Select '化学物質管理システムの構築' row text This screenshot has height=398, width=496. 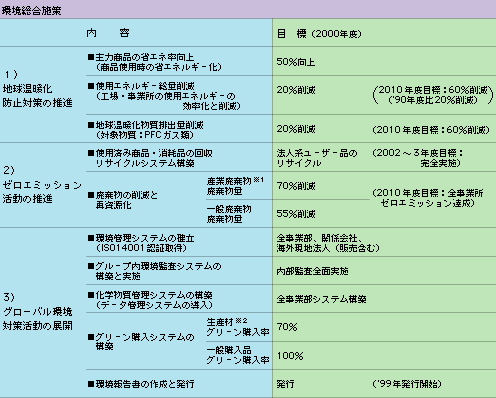coord(150,300)
